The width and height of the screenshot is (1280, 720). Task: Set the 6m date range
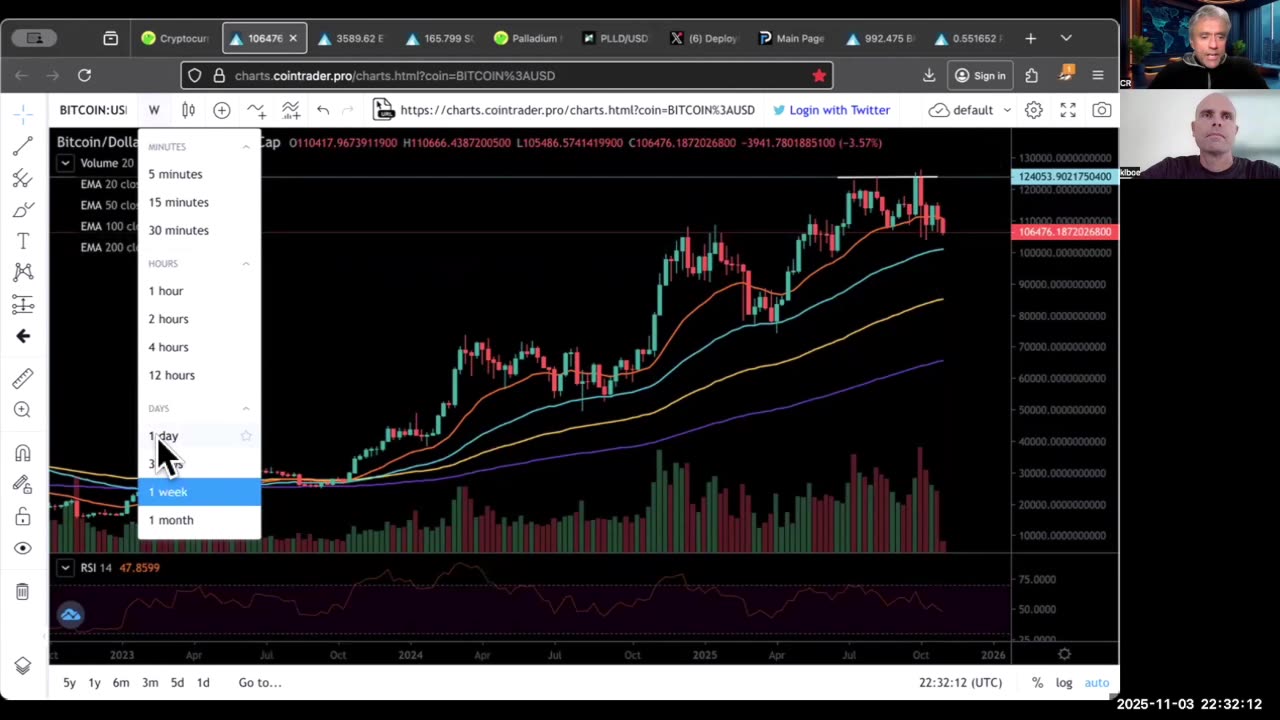(x=121, y=682)
